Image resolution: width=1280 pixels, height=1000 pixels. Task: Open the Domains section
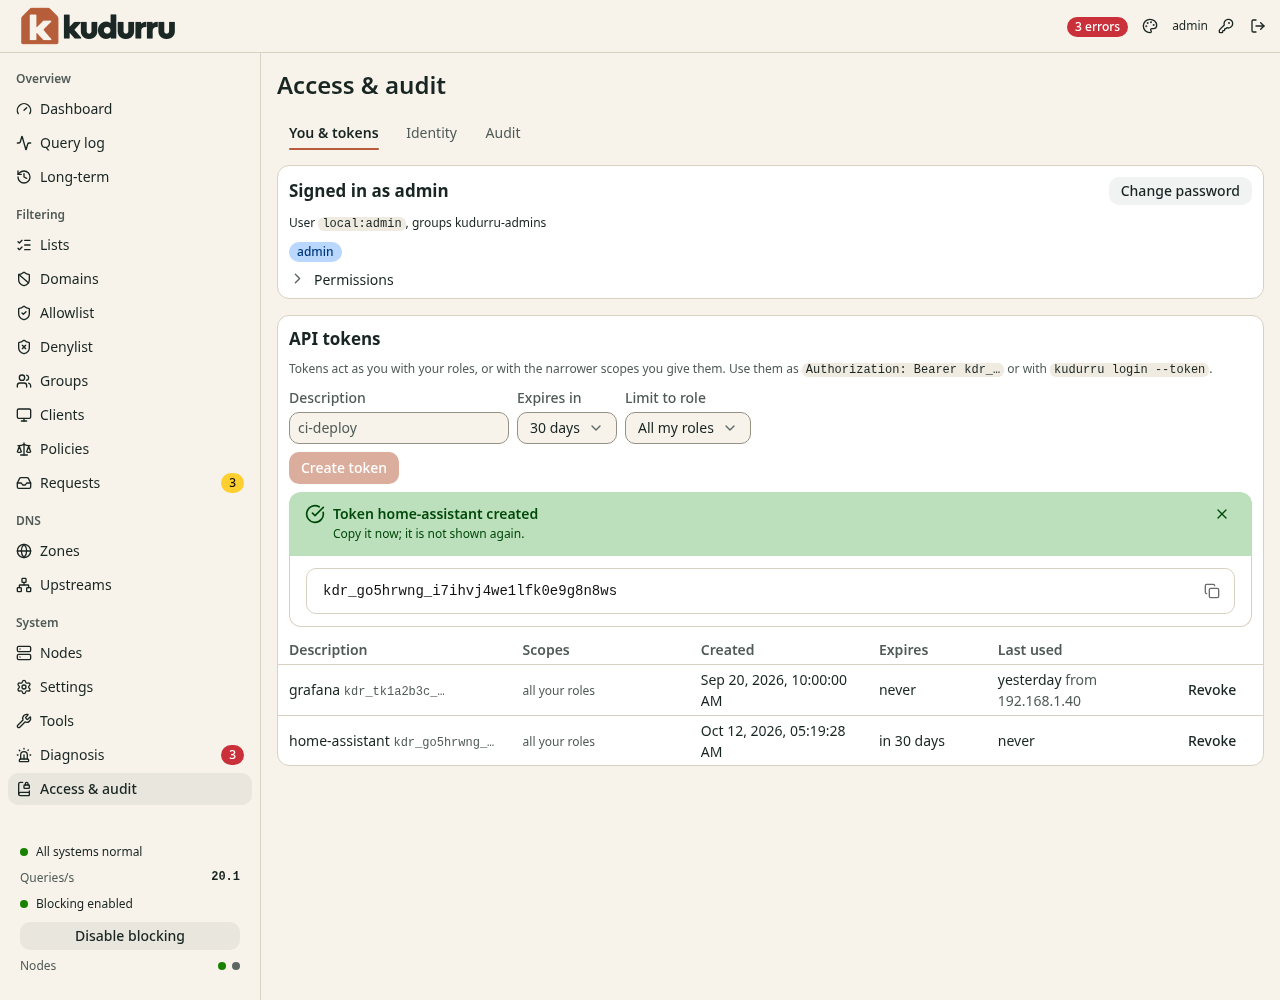coord(130,279)
